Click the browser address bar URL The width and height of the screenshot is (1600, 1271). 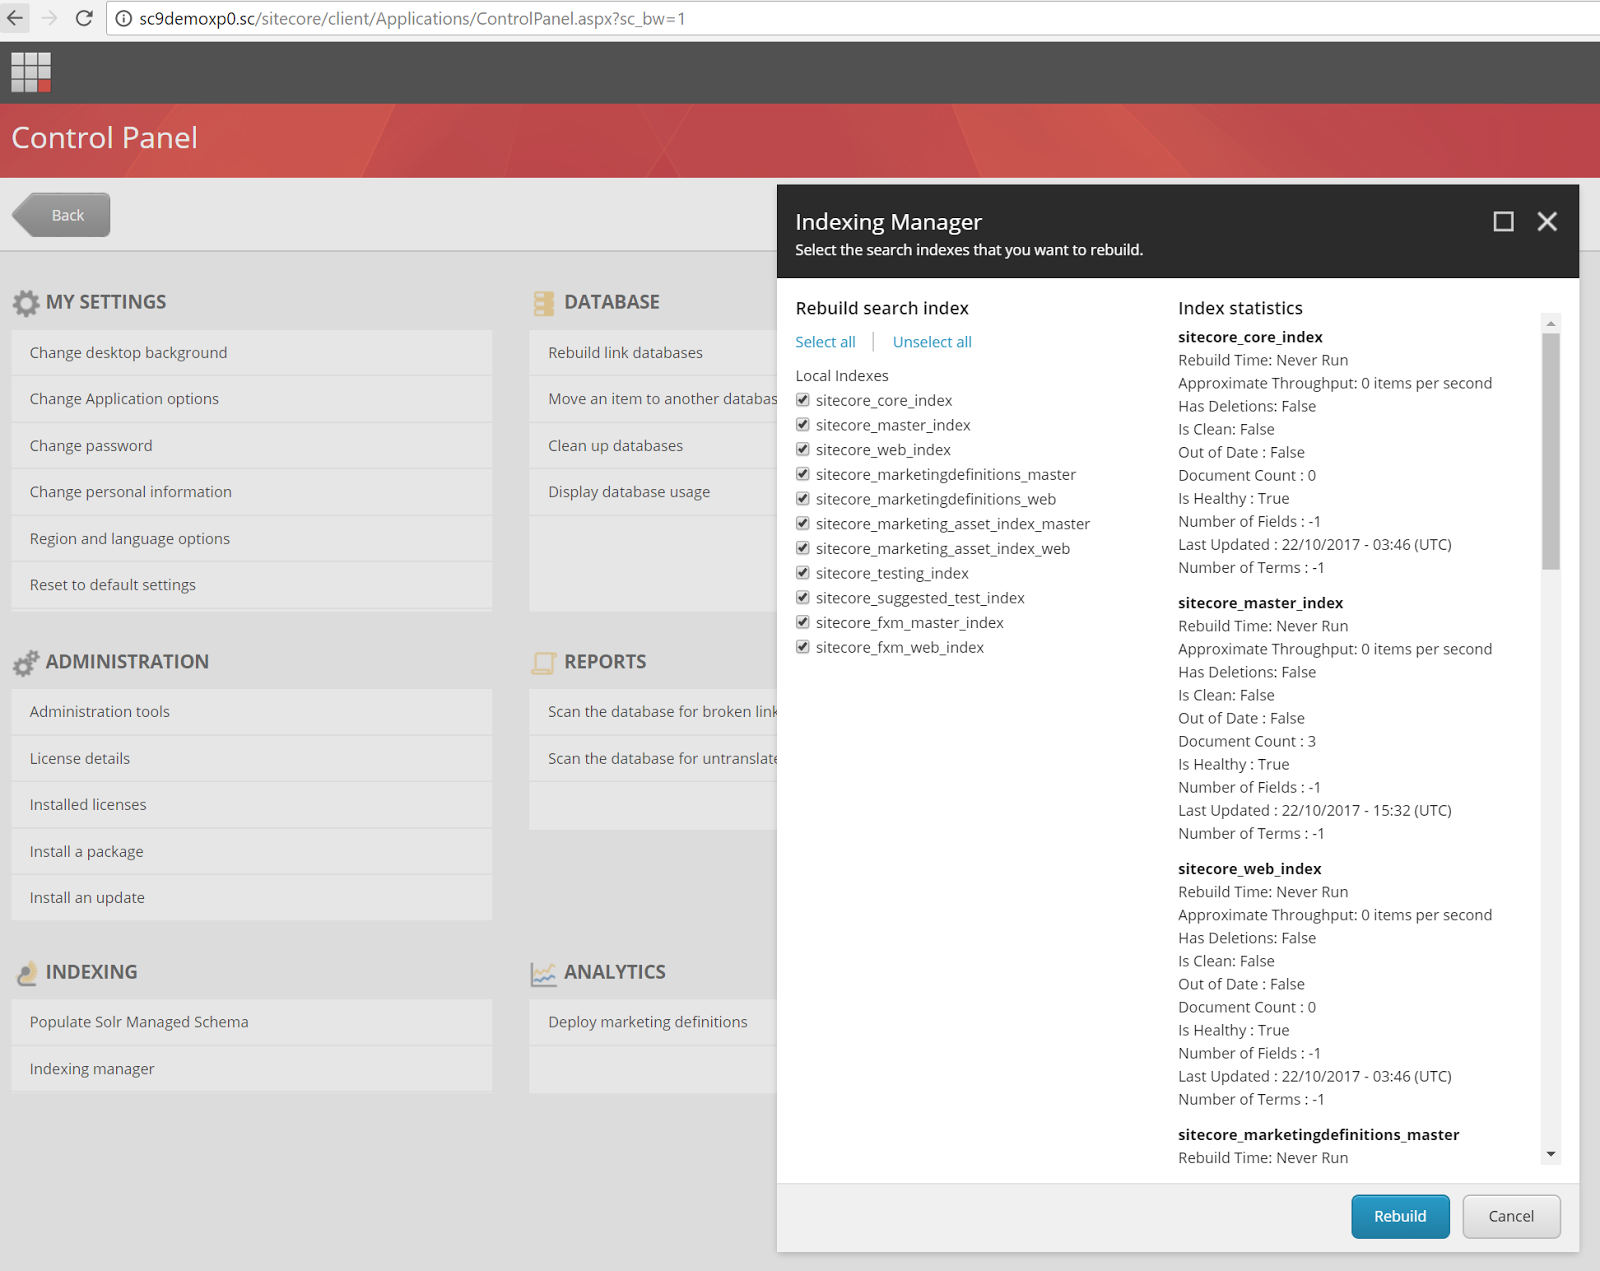(412, 19)
